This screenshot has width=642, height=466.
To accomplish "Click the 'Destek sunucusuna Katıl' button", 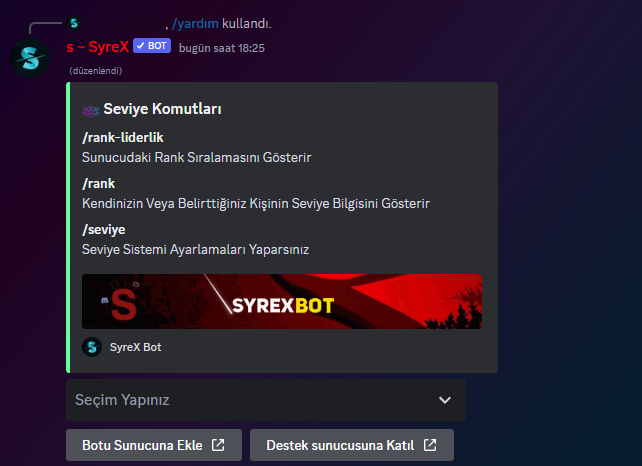I will pyautogui.click(x=352, y=445).
